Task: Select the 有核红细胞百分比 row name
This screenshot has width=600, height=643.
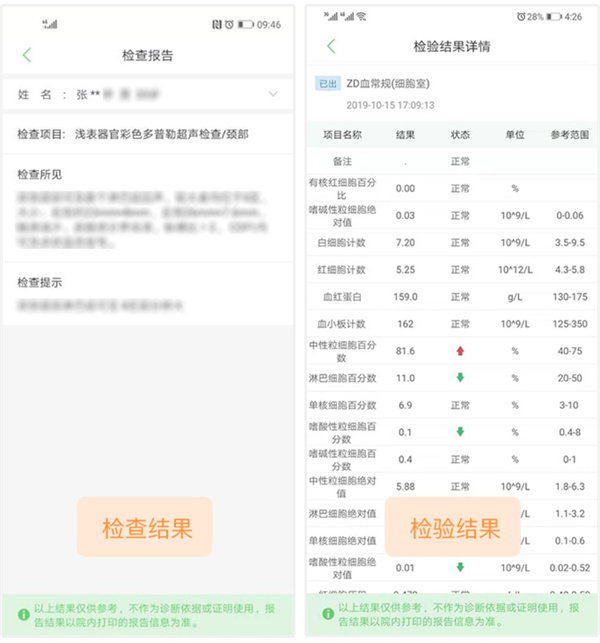Action: pyautogui.click(x=342, y=189)
